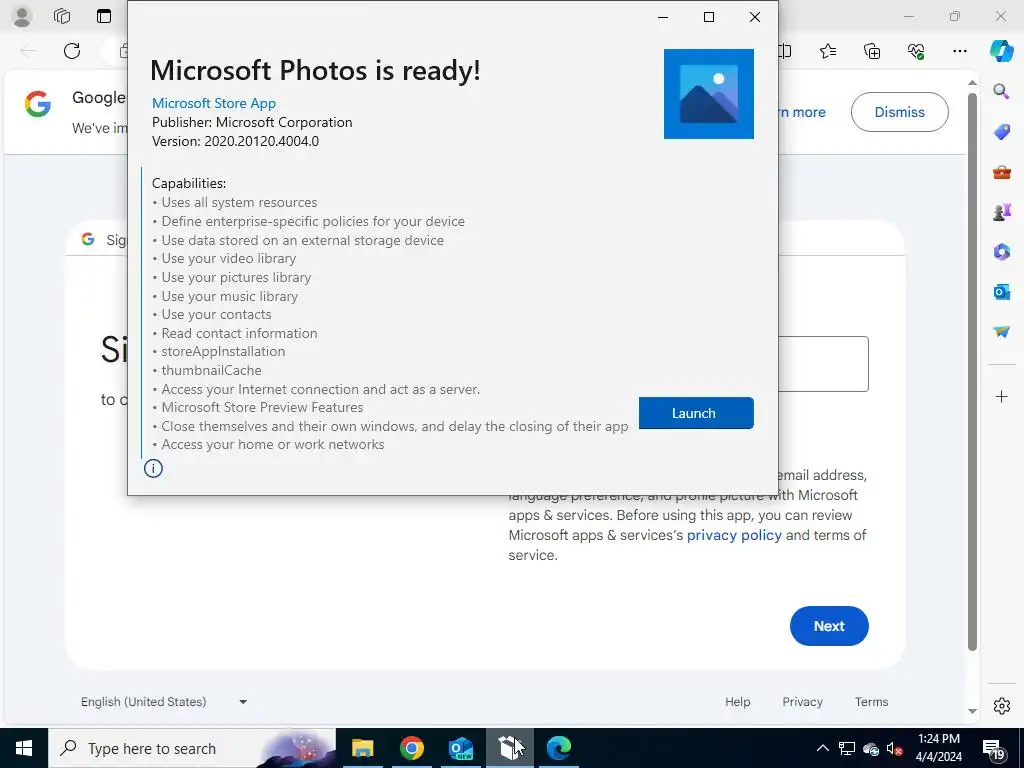The height and width of the screenshot is (768, 1024).
Task: Click 'Version: 2020.20120.4004.0' text
Action: point(235,141)
